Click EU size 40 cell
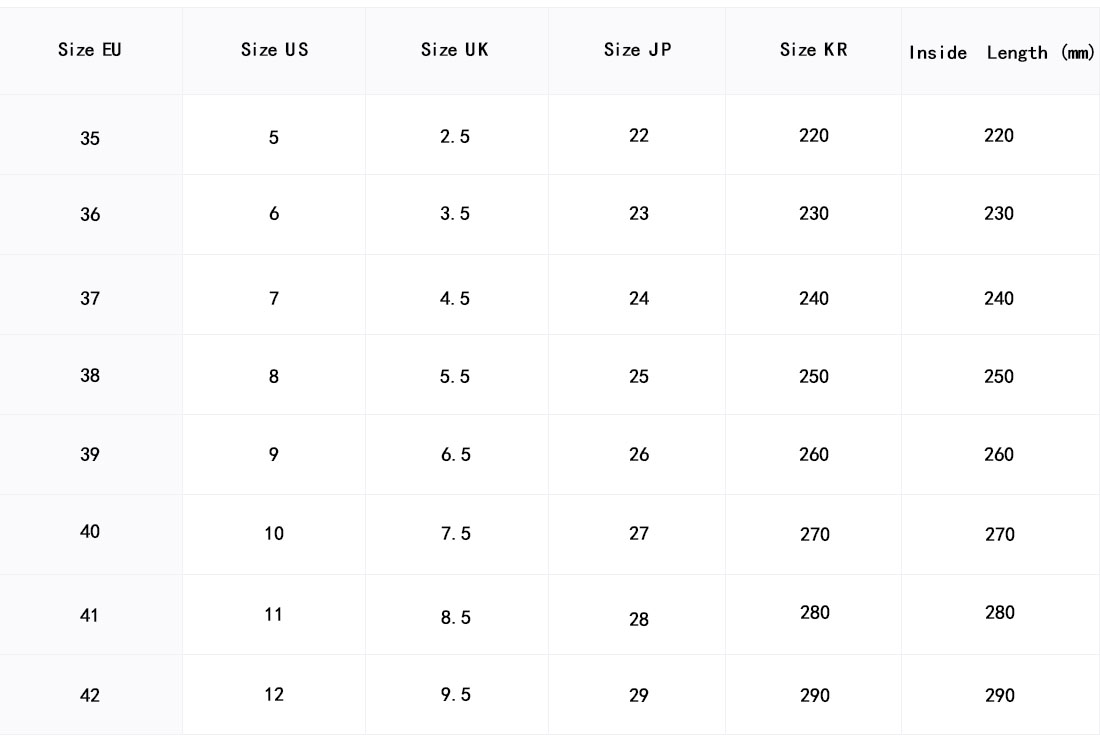The image size is (1100, 741). (x=90, y=531)
